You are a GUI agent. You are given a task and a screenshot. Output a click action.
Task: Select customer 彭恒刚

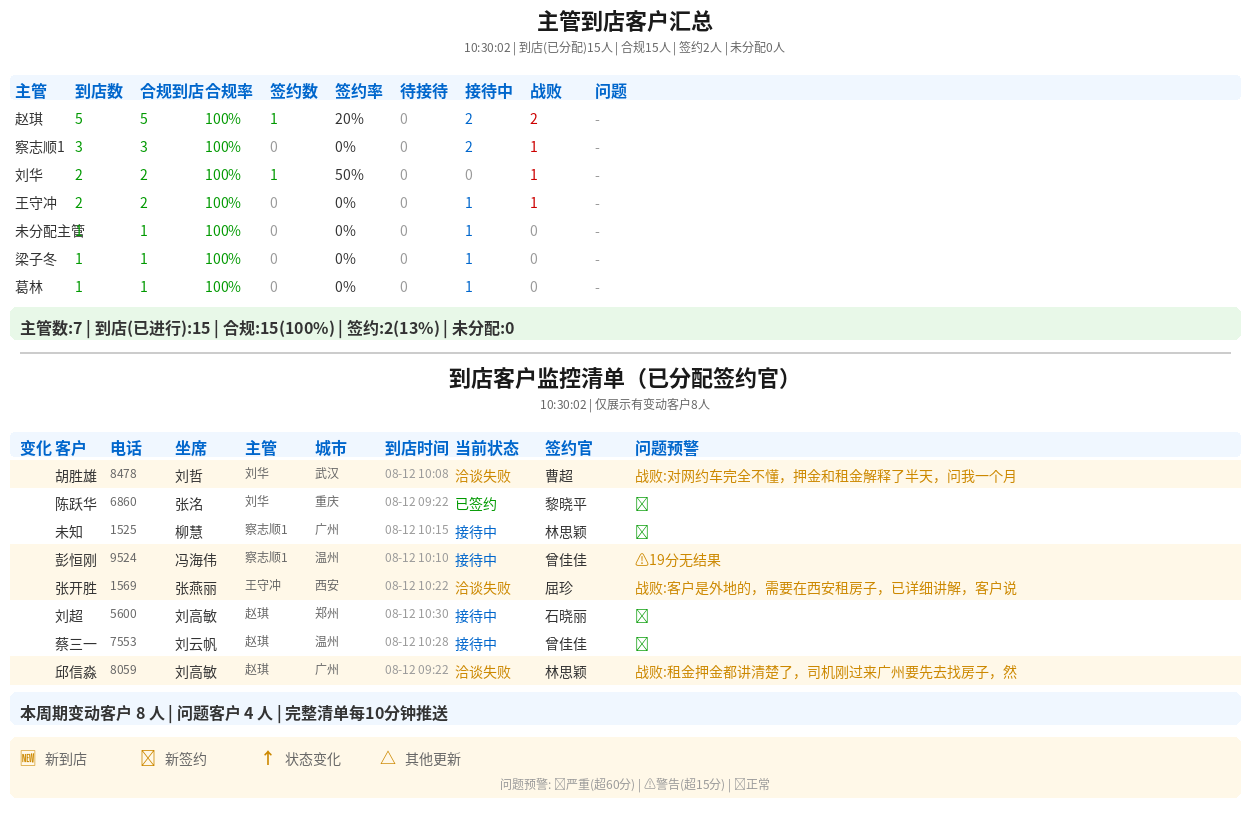point(76,560)
